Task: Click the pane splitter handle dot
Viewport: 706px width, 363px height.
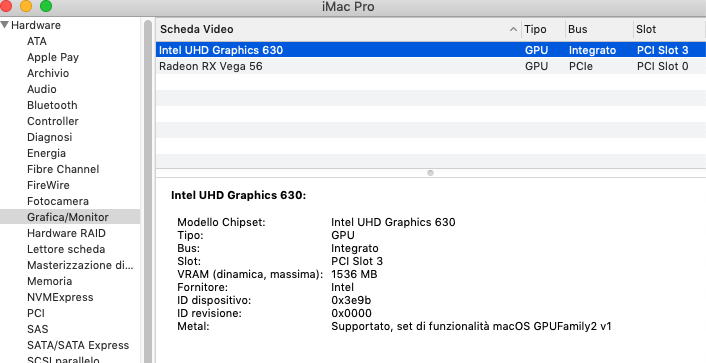Action: tap(430, 173)
